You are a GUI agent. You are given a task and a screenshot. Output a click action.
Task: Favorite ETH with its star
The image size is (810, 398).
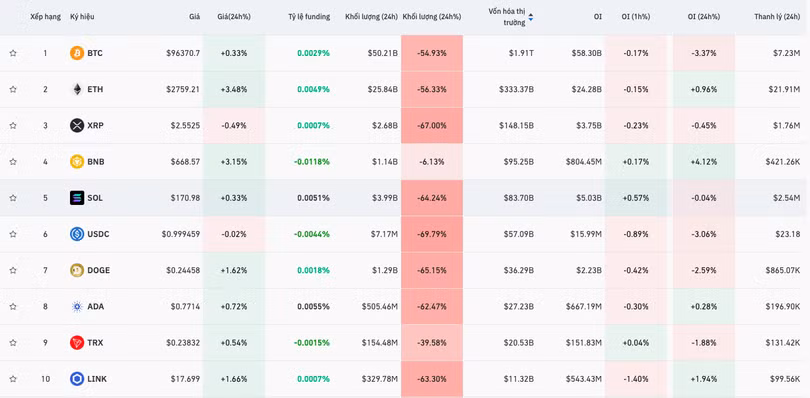(x=13, y=89)
